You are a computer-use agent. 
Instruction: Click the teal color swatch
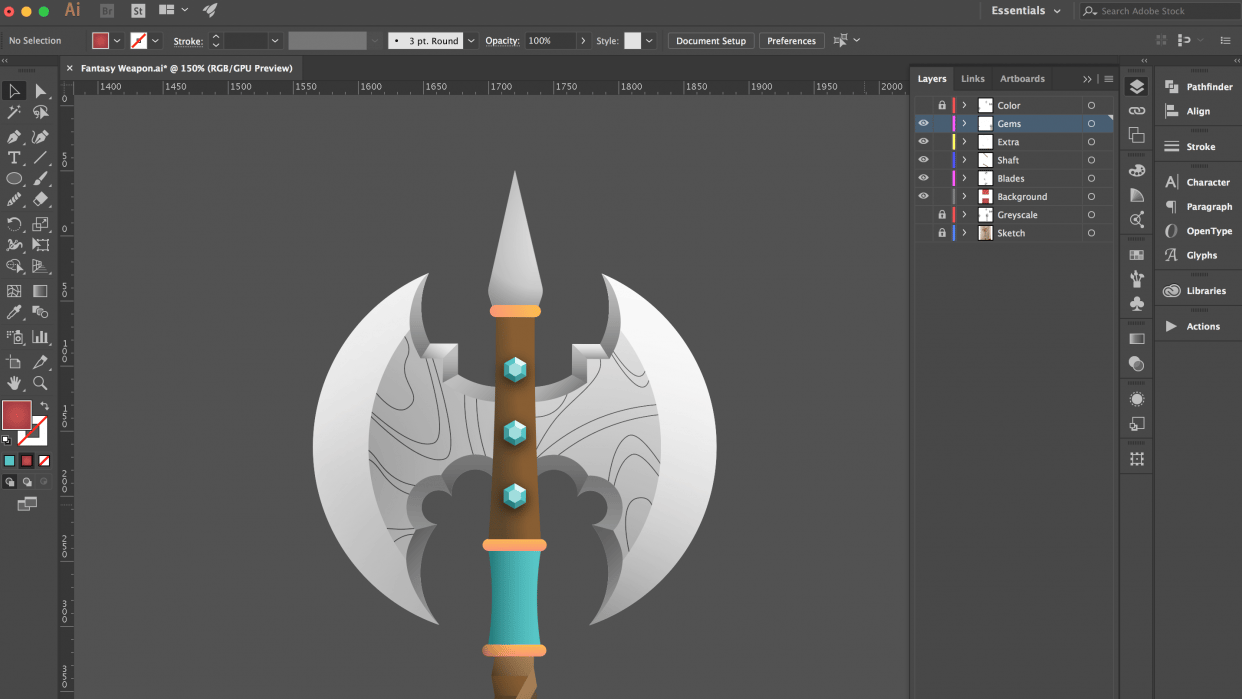point(12,461)
